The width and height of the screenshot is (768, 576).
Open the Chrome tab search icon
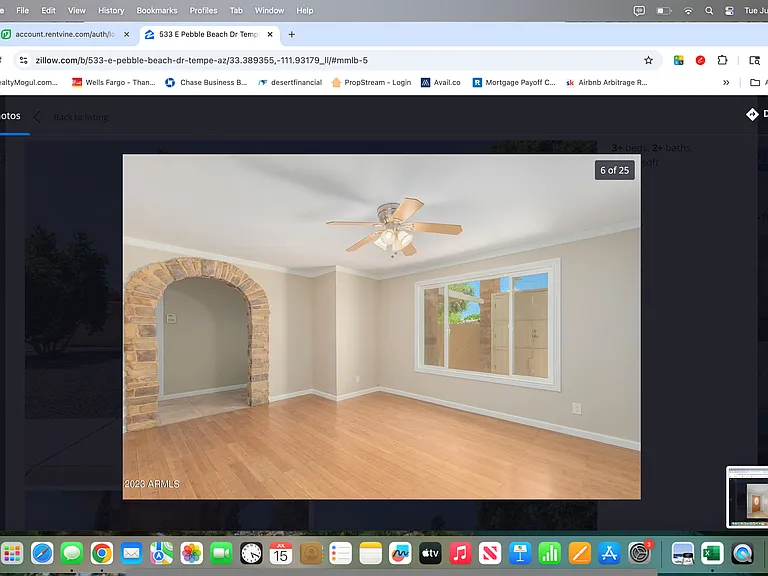(x=754, y=60)
